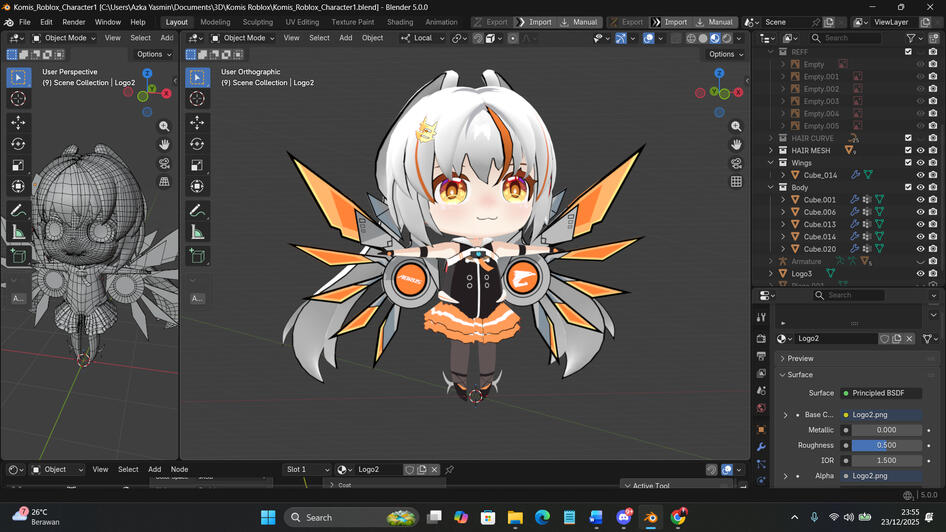This screenshot has height=532, width=946.
Task: Uncheck the HAIR MESH collection checkbox
Action: 908,150
